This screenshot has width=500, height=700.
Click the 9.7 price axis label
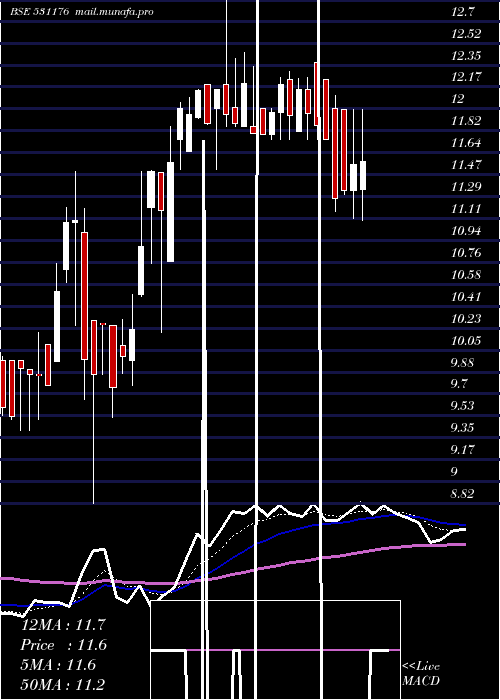[459, 384]
